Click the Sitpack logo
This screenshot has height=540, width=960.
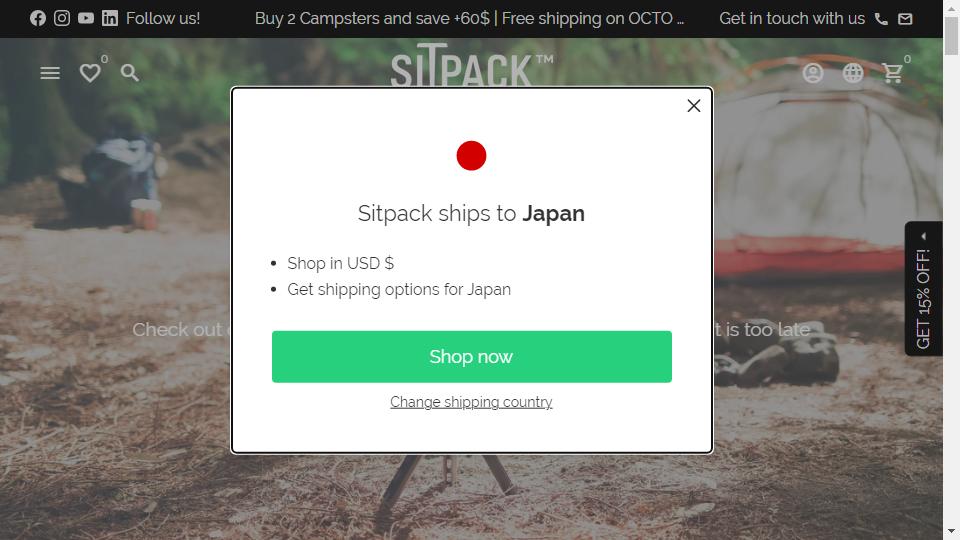472,65
